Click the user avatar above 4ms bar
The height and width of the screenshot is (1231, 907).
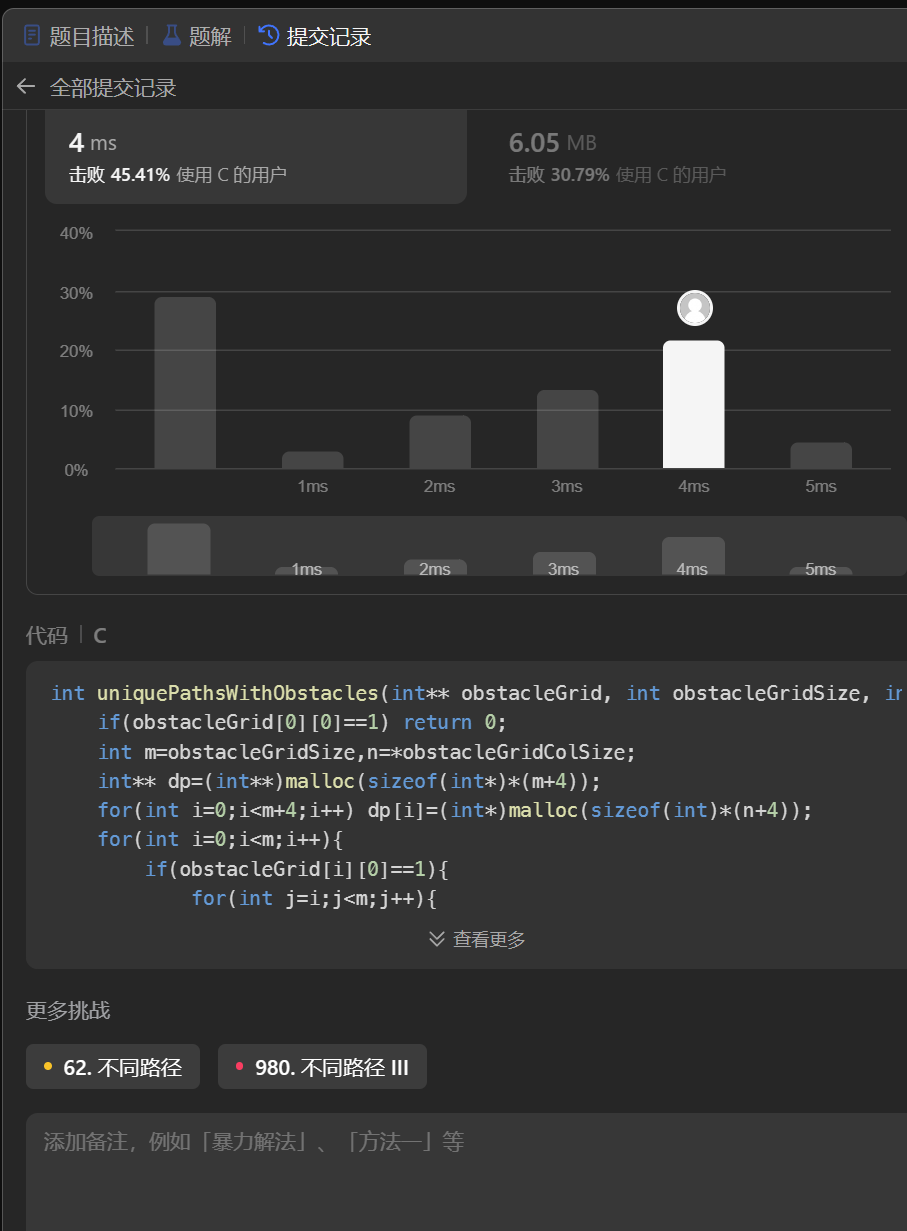click(695, 308)
